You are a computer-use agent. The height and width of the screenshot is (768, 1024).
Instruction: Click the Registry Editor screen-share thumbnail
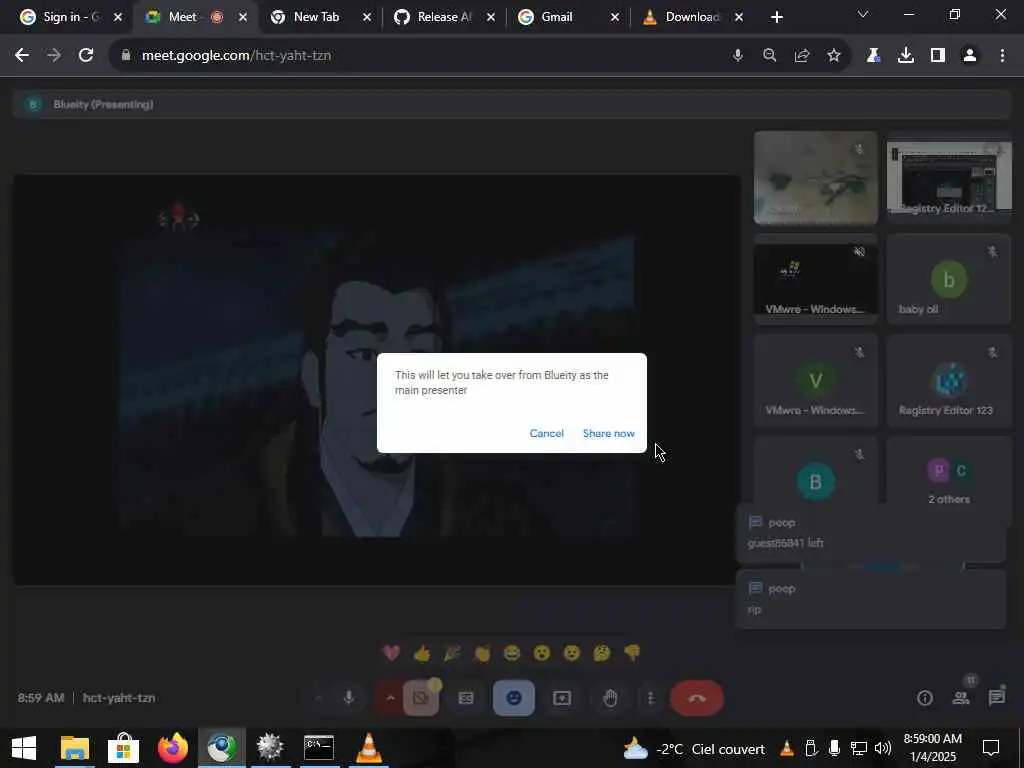[948, 178]
